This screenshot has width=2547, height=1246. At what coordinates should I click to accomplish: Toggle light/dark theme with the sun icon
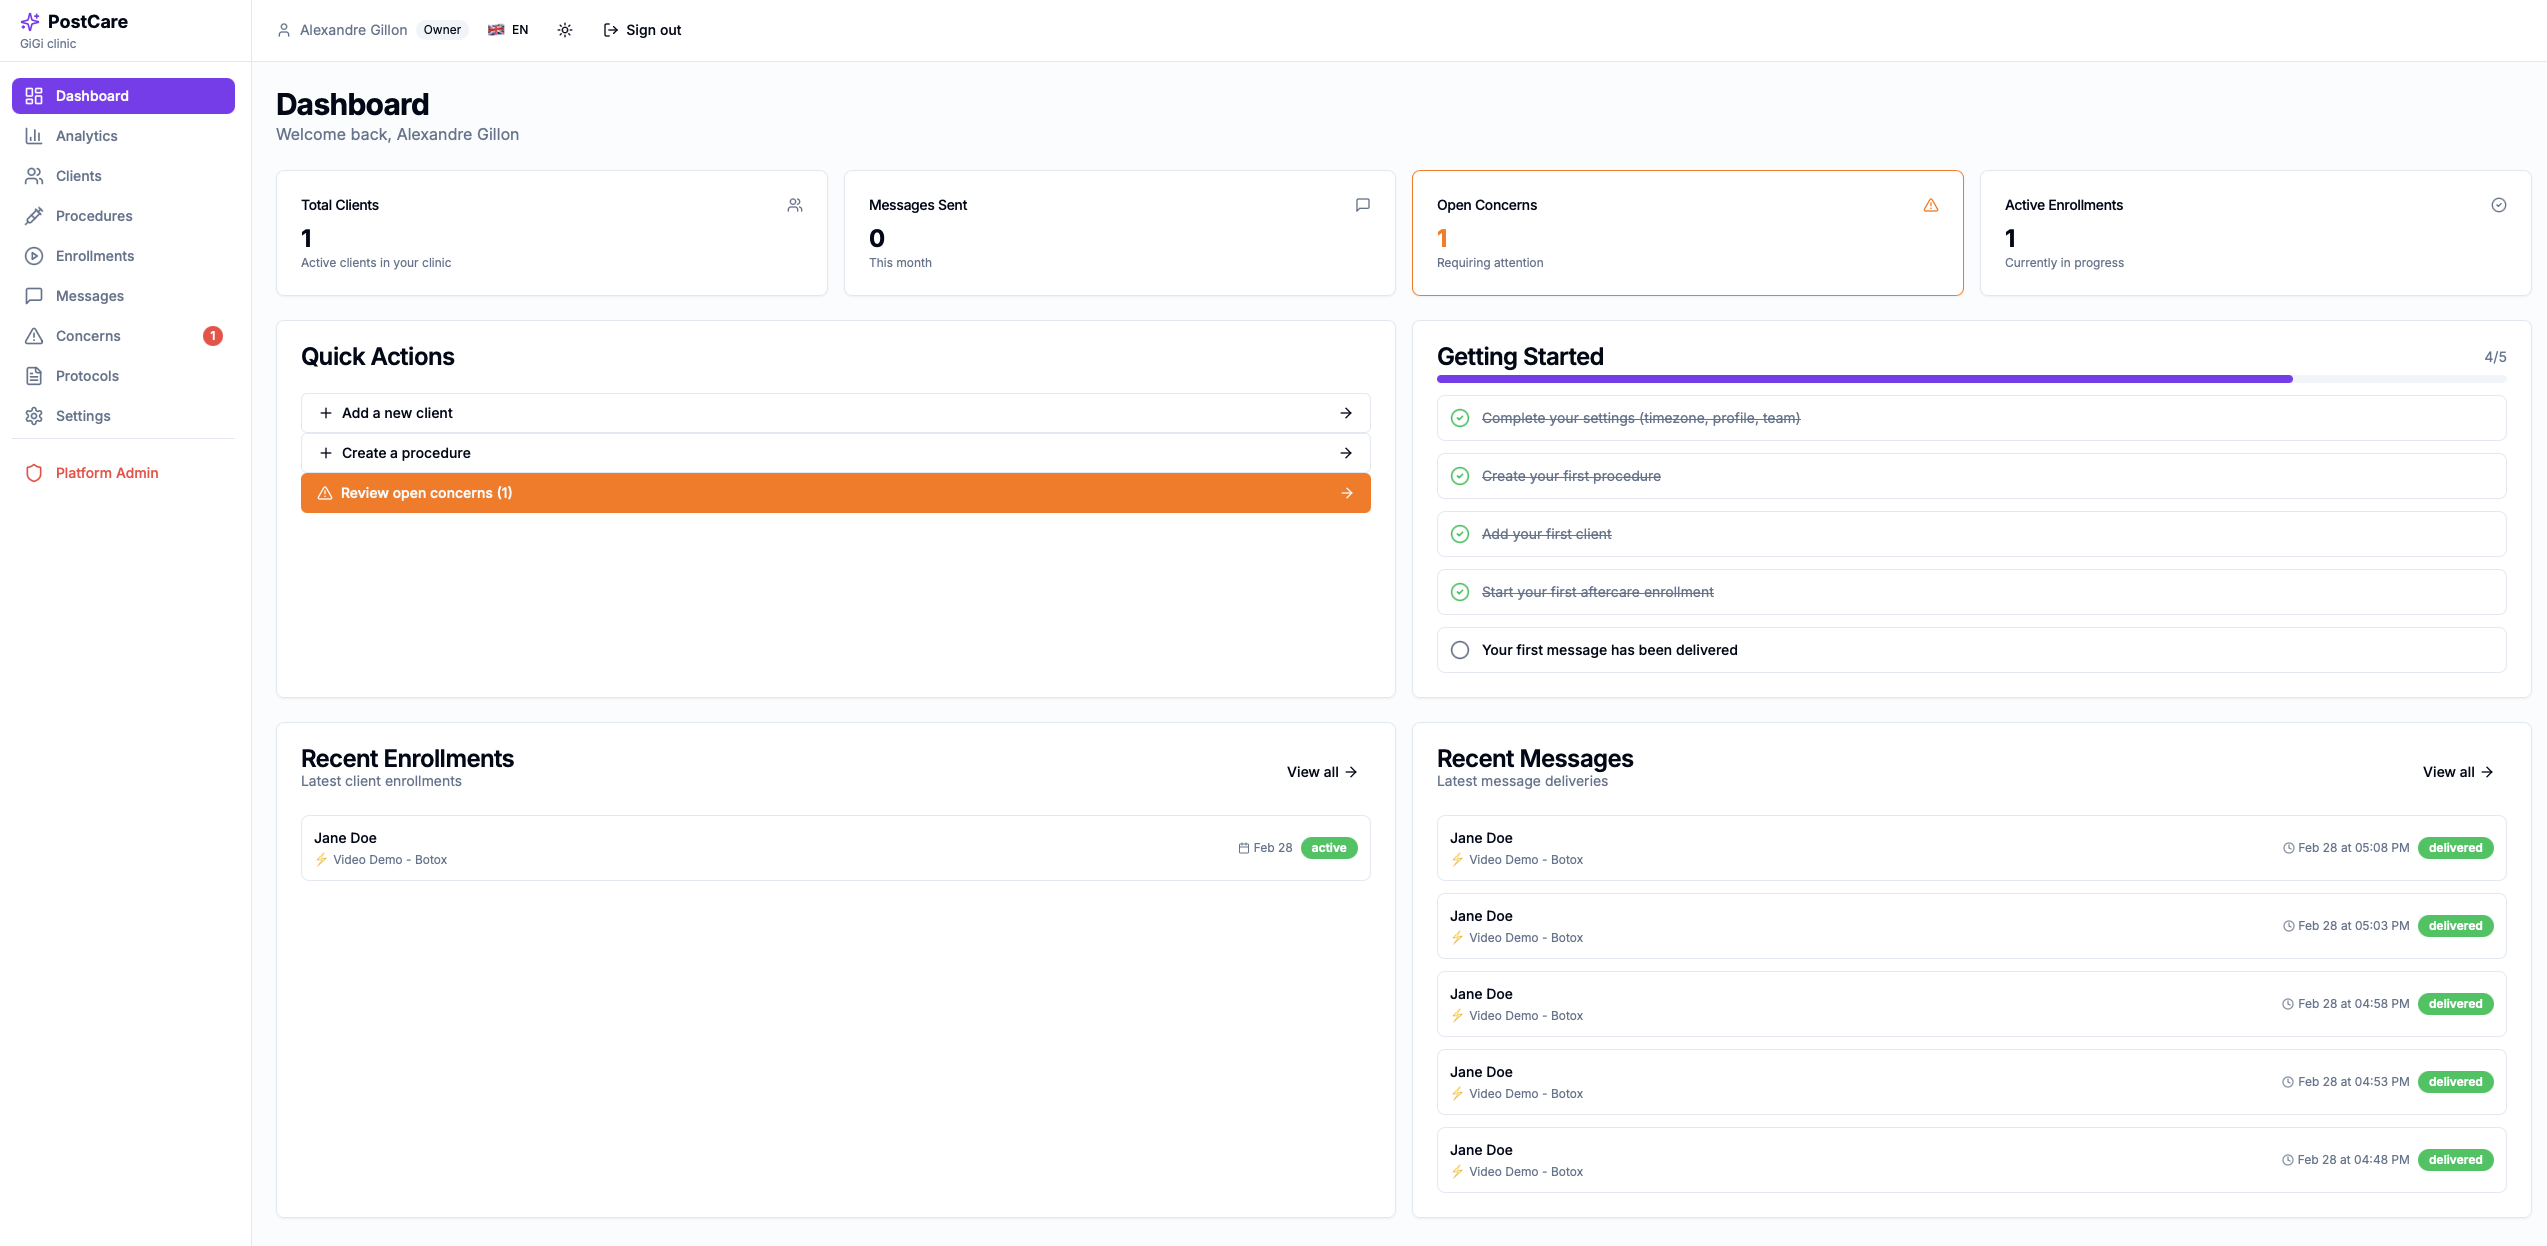pyautogui.click(x=564, y=30)
